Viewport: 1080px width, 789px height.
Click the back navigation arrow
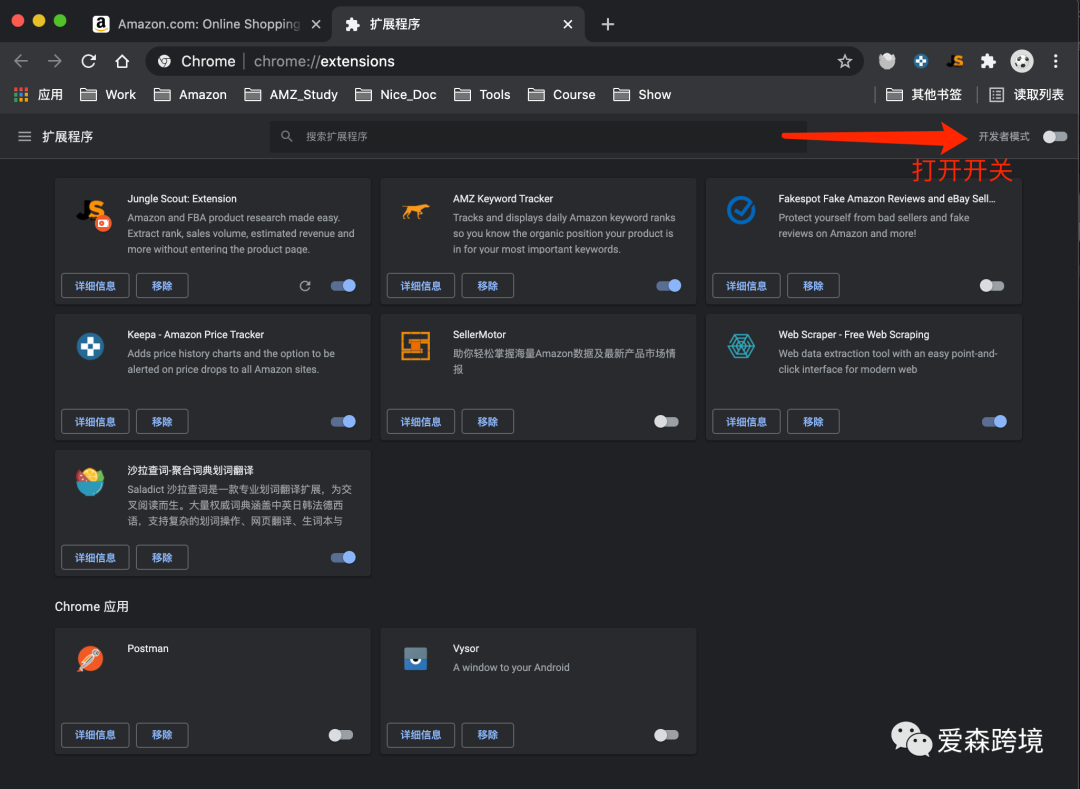click(x=21, y=61)
